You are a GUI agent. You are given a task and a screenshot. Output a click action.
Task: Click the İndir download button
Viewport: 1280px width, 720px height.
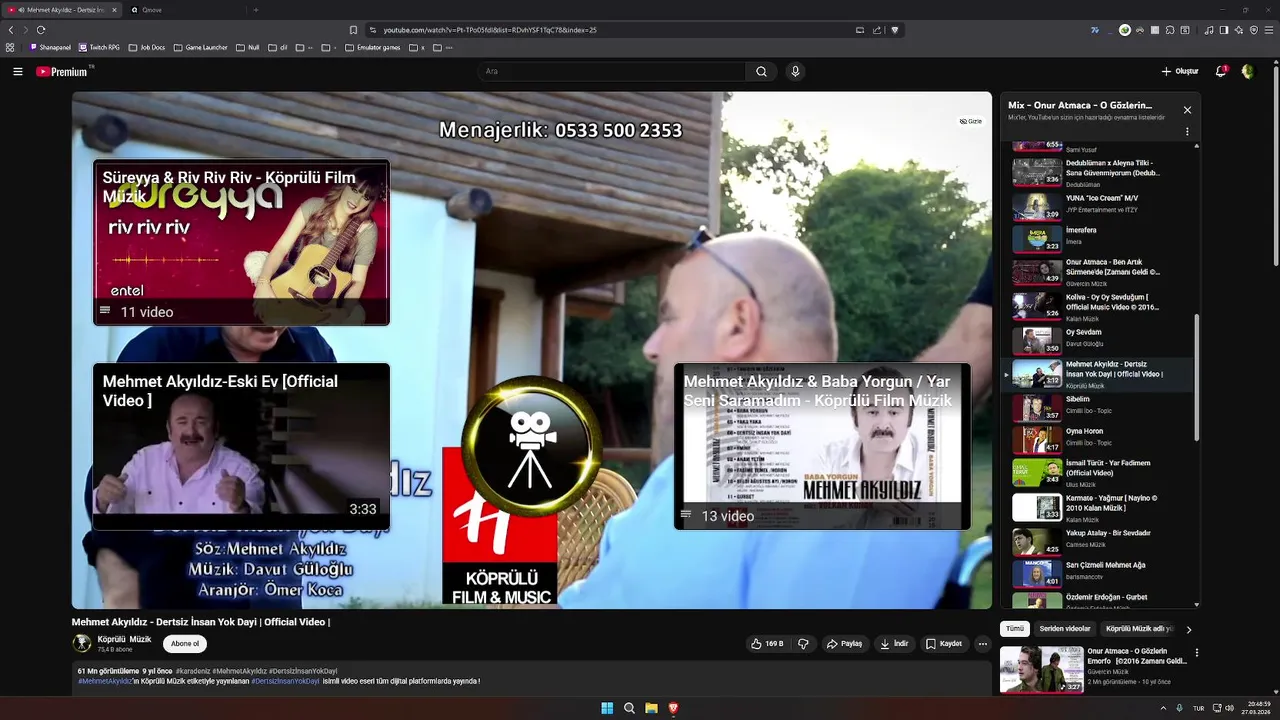(895, 644)
